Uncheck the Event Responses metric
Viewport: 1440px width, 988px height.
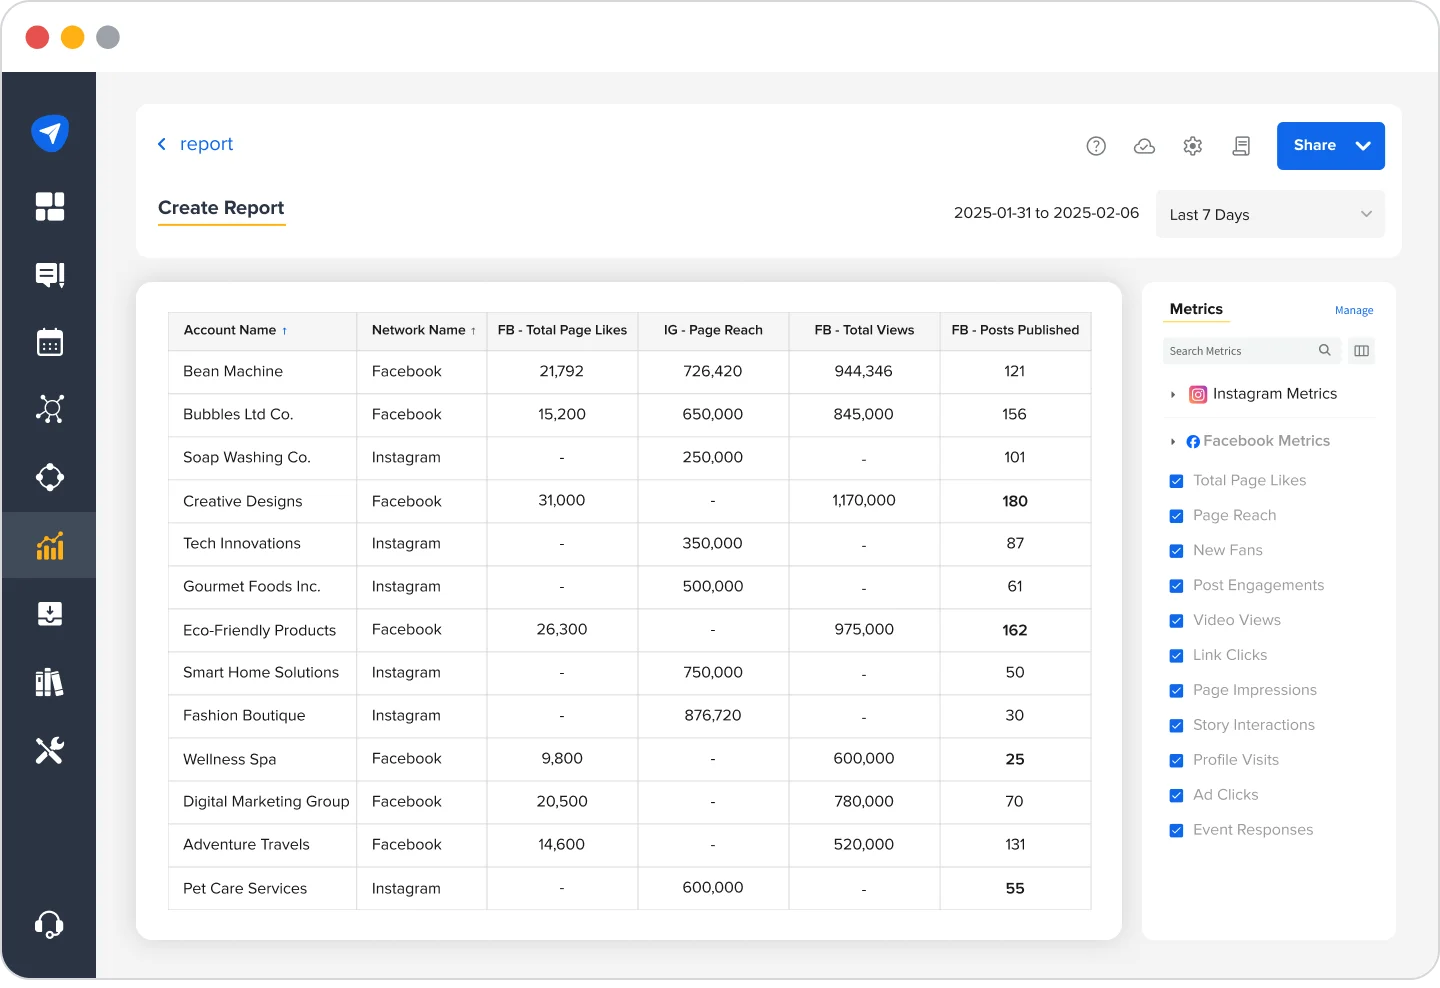tap(1175, 830)
